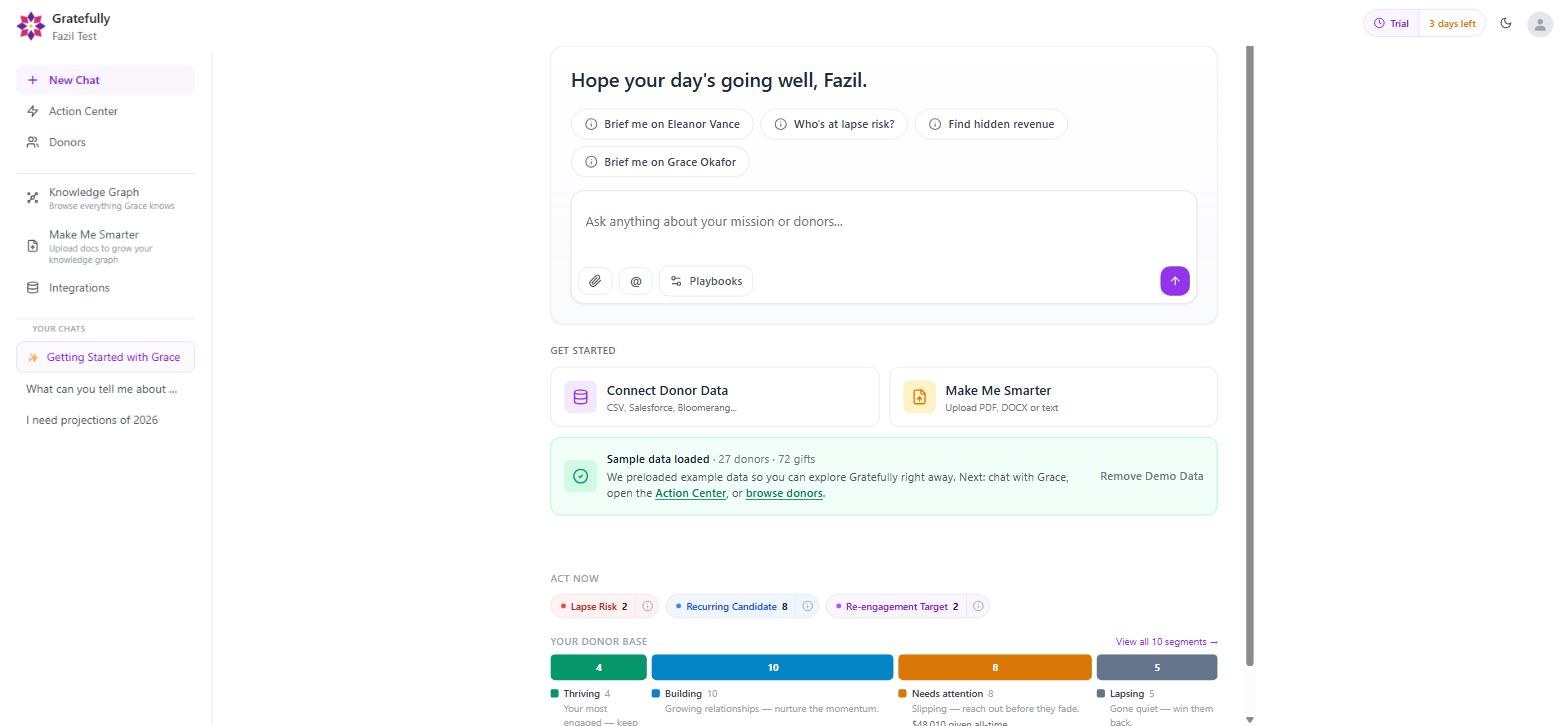This screenshot has height=726, width=1568.
Task: Toggle dark mode moon icon
Action: click(x=1506, y=23)
